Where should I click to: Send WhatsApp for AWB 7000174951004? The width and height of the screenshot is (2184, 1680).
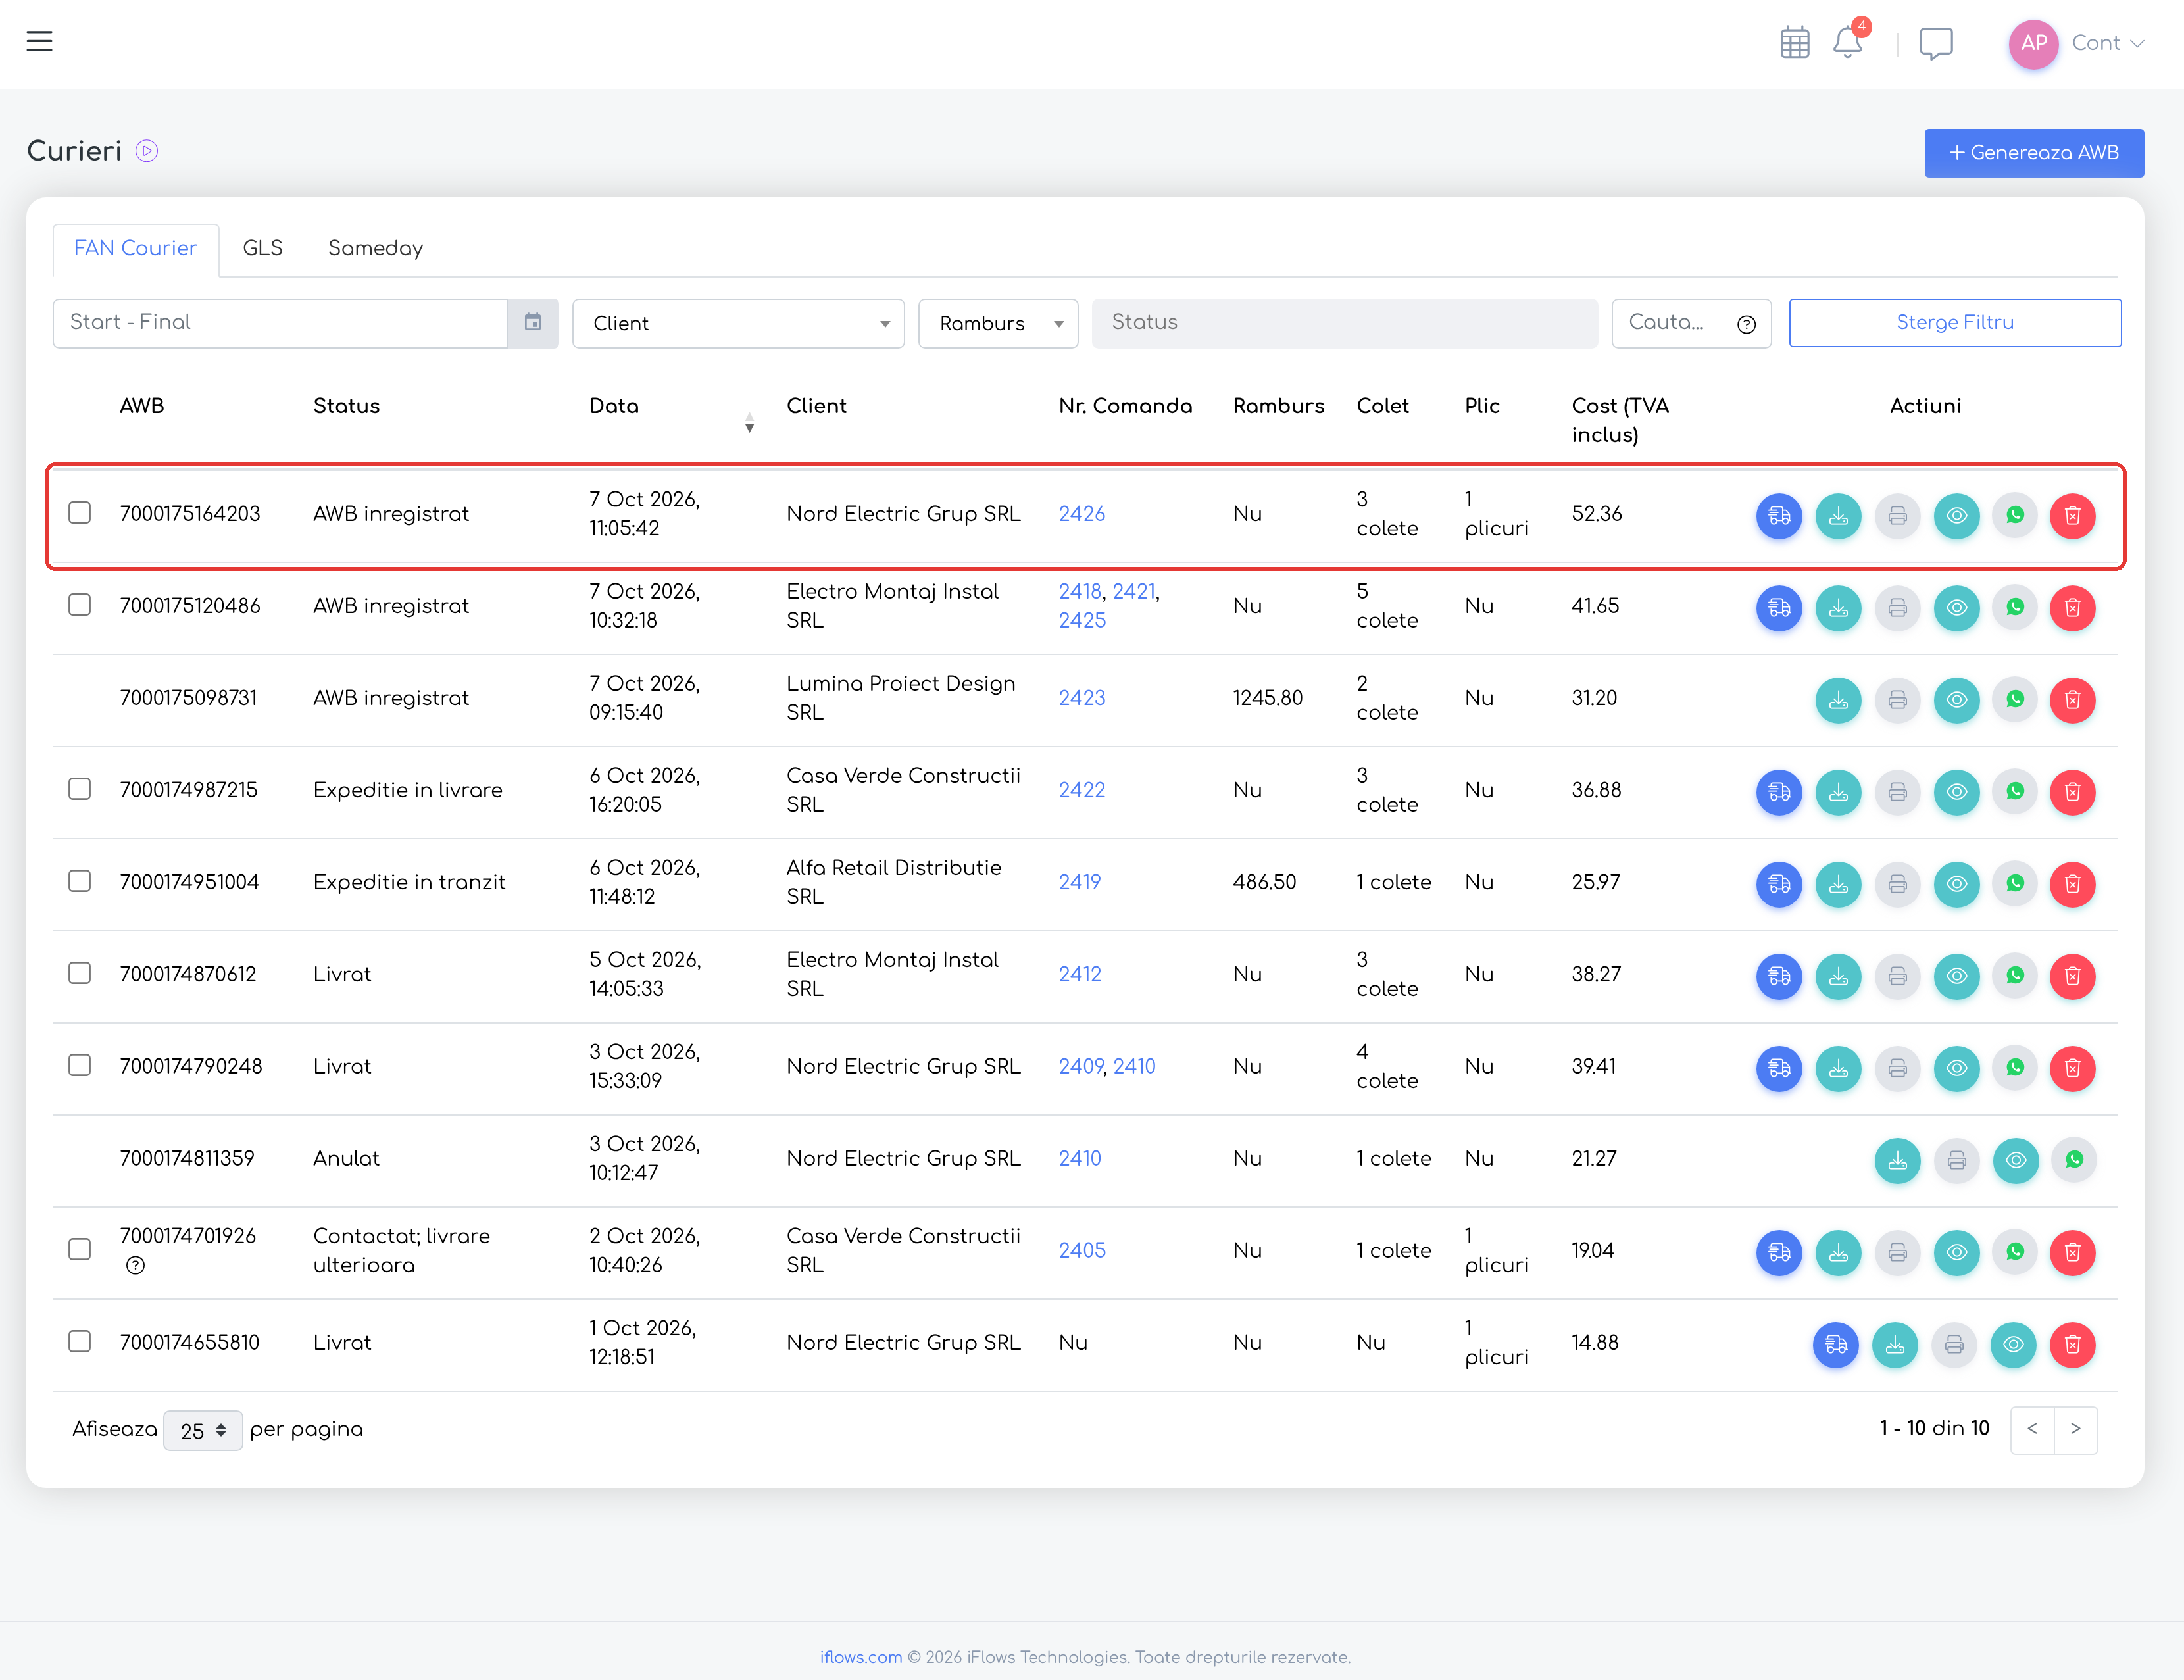(x=2015, y=884)
